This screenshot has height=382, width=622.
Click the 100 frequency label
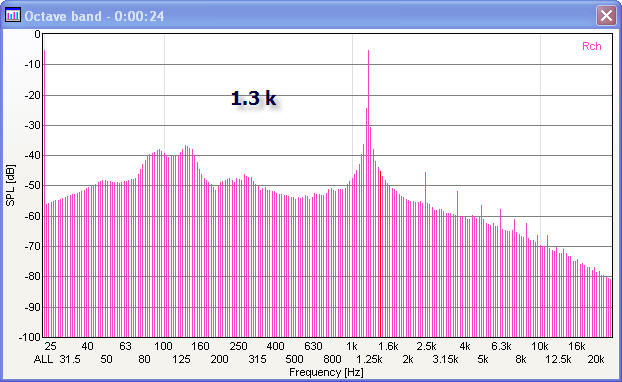163,346
